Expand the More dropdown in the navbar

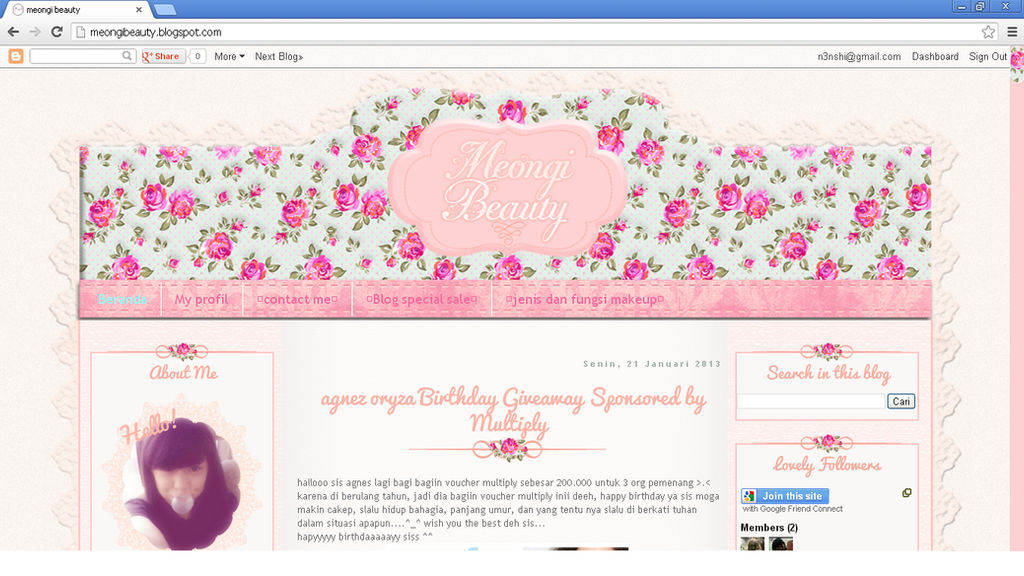click(229, 57)
